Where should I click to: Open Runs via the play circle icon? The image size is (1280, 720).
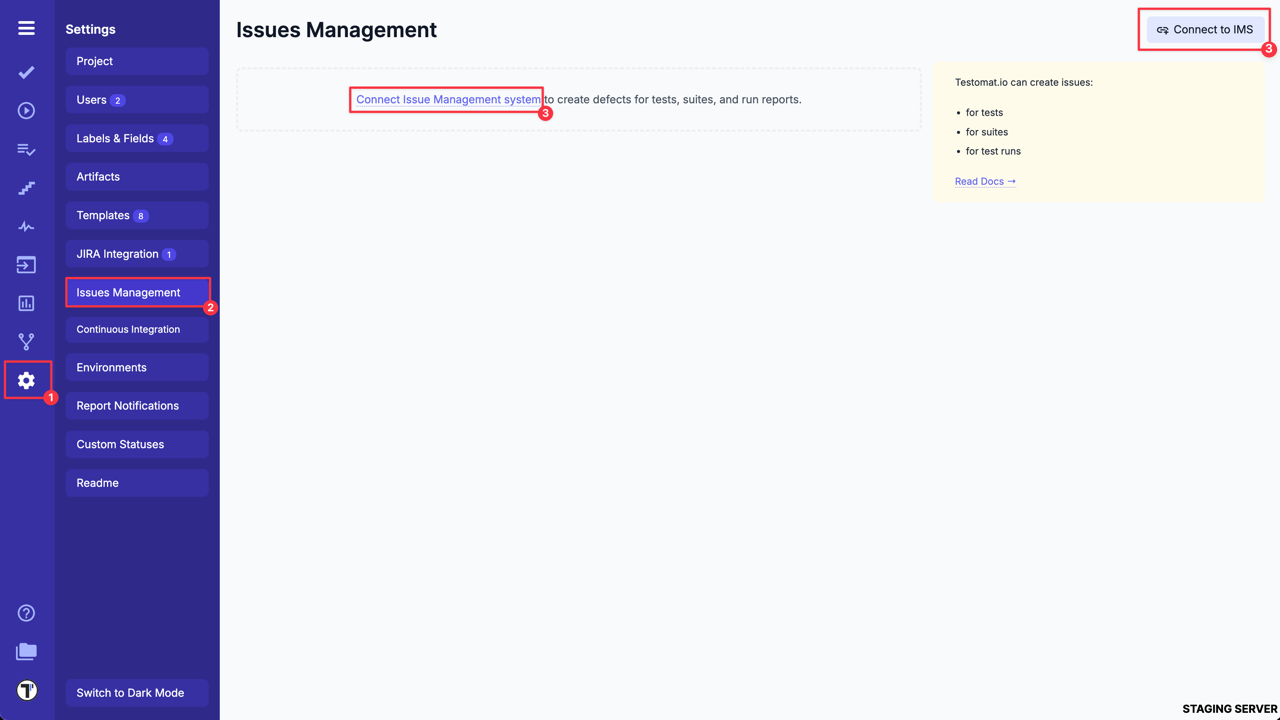(27, 111)
